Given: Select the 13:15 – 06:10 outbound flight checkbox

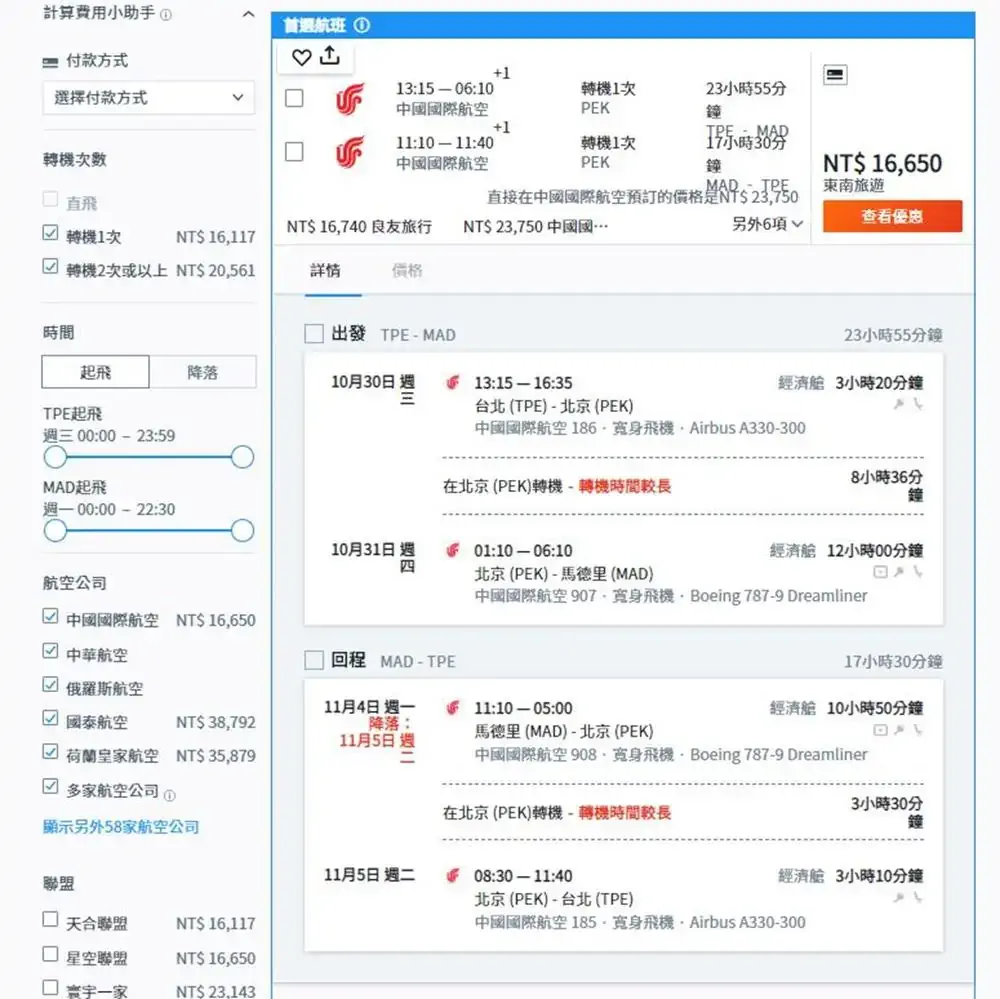Looking at the screenshot, I should pyautogui.click(x=294, y=98).
